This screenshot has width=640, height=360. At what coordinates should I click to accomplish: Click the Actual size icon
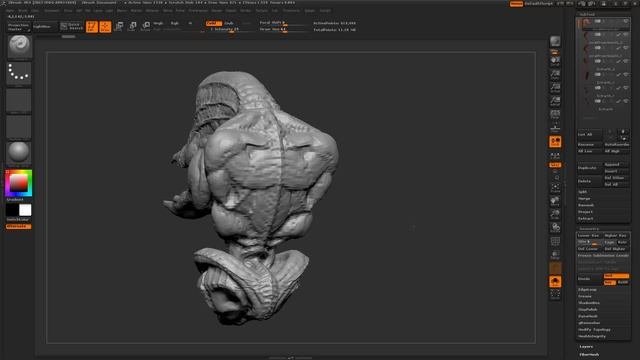[555, 88]
